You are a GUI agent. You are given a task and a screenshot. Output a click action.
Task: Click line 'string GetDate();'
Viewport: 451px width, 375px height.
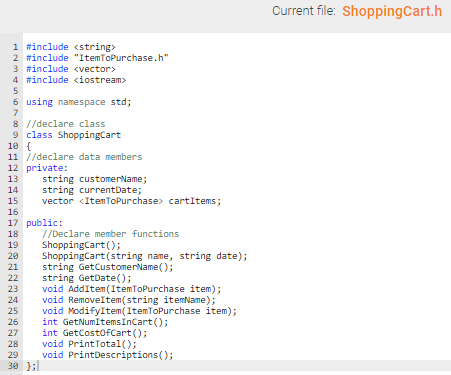87,278
